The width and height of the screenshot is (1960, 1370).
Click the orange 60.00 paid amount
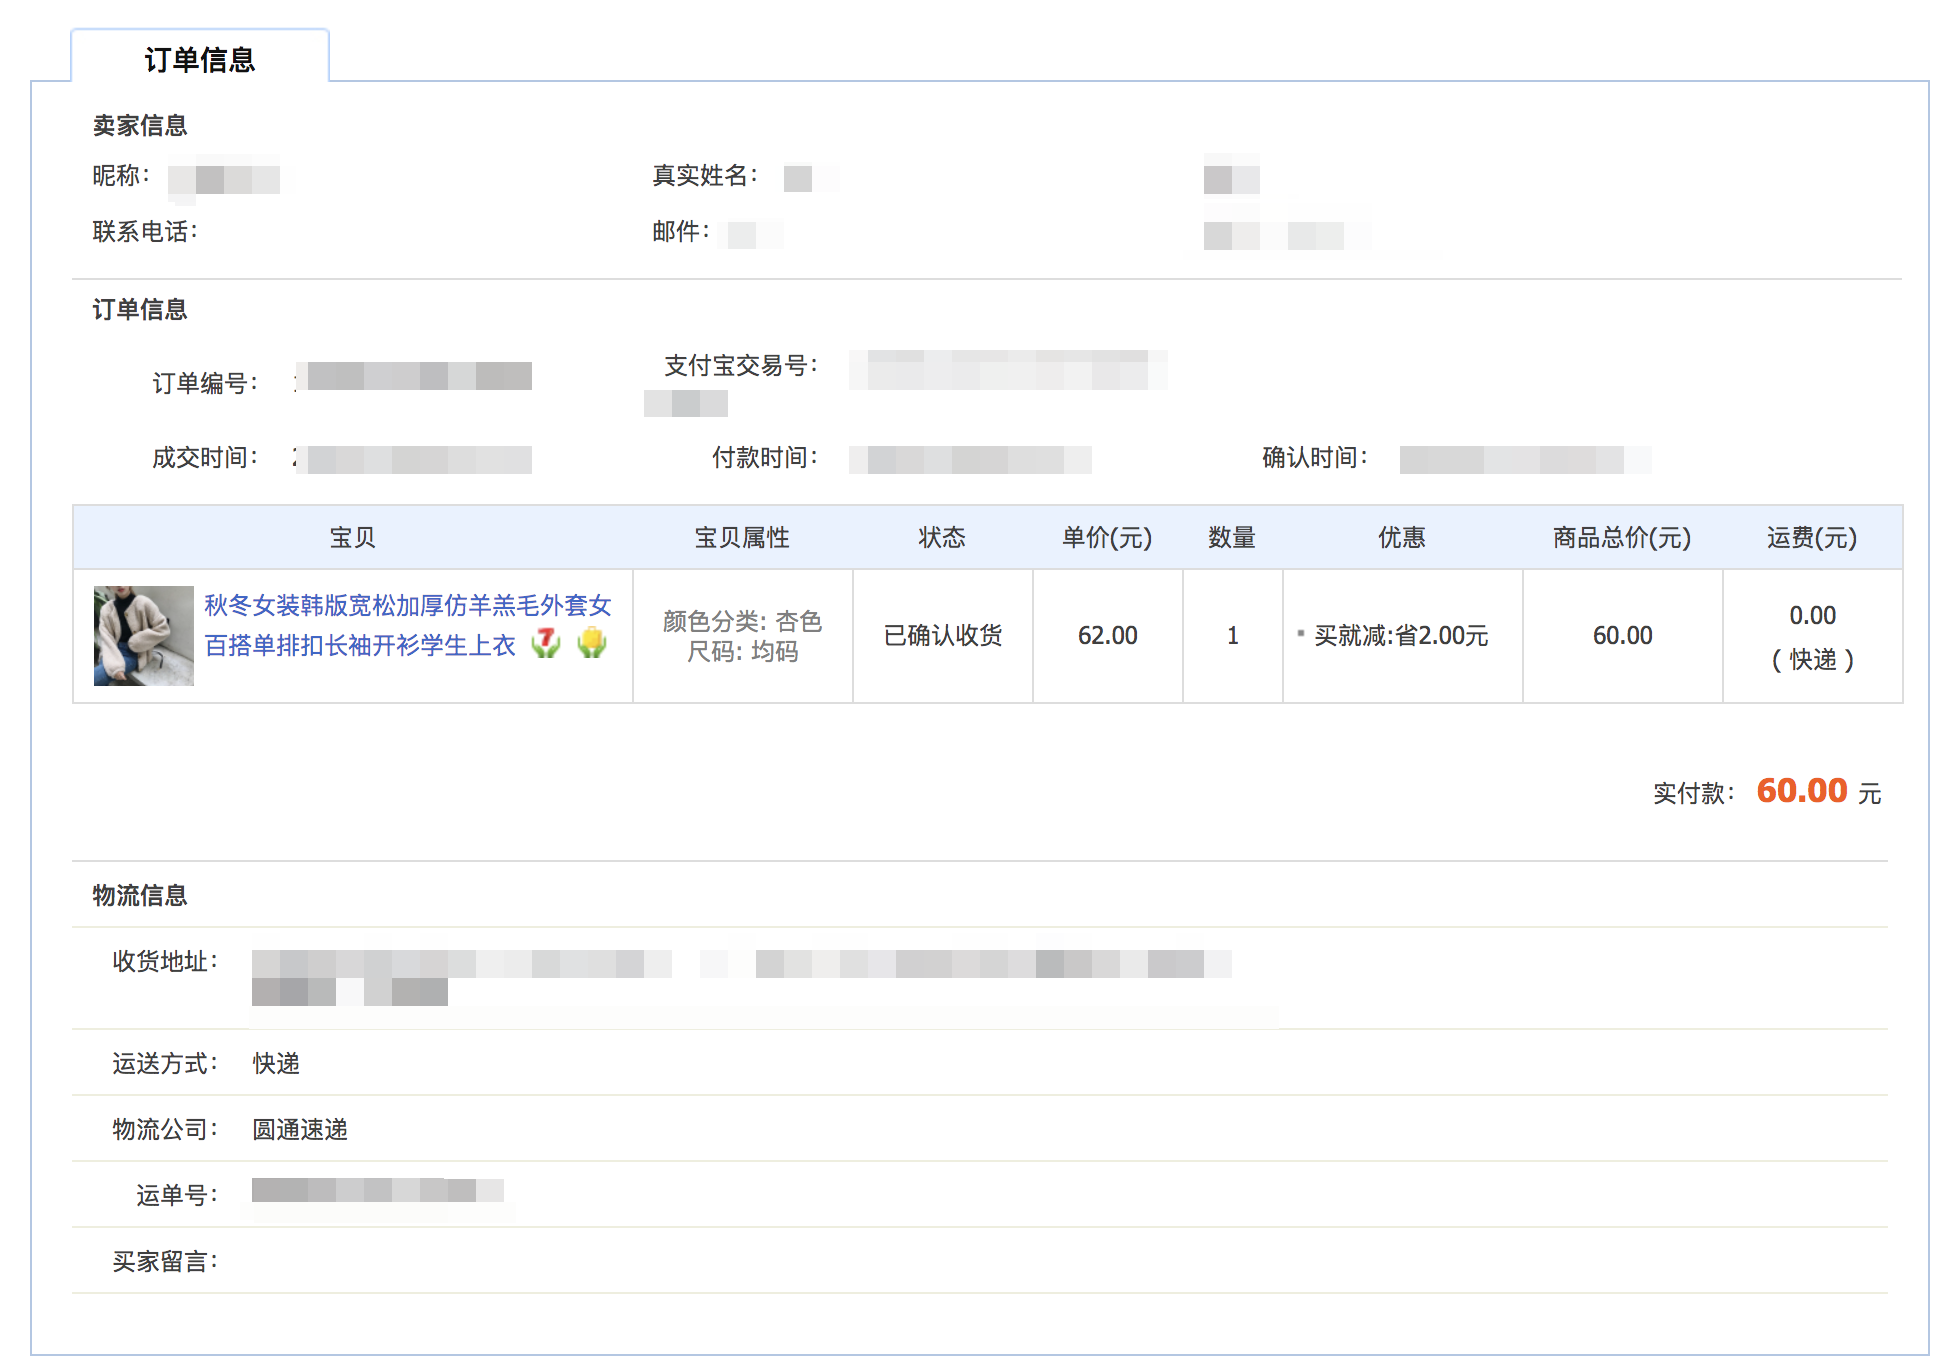click(1802, 791)
